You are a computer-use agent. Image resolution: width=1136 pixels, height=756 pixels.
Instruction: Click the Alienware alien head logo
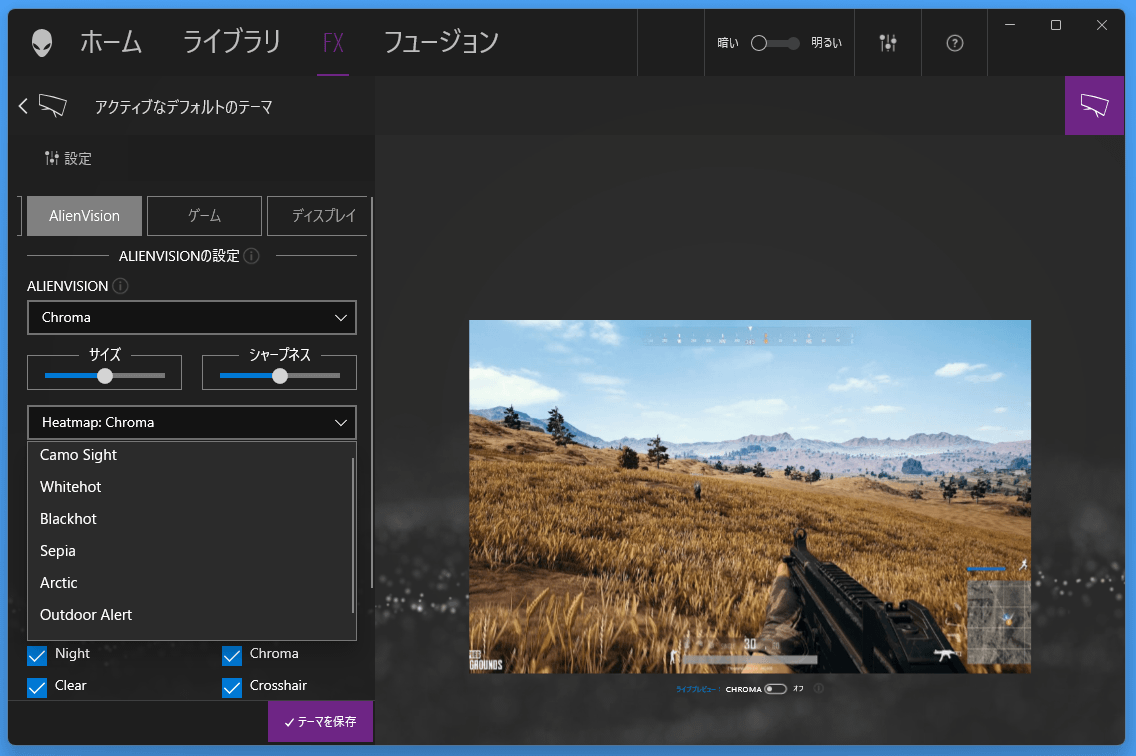(x=42, y=43)
